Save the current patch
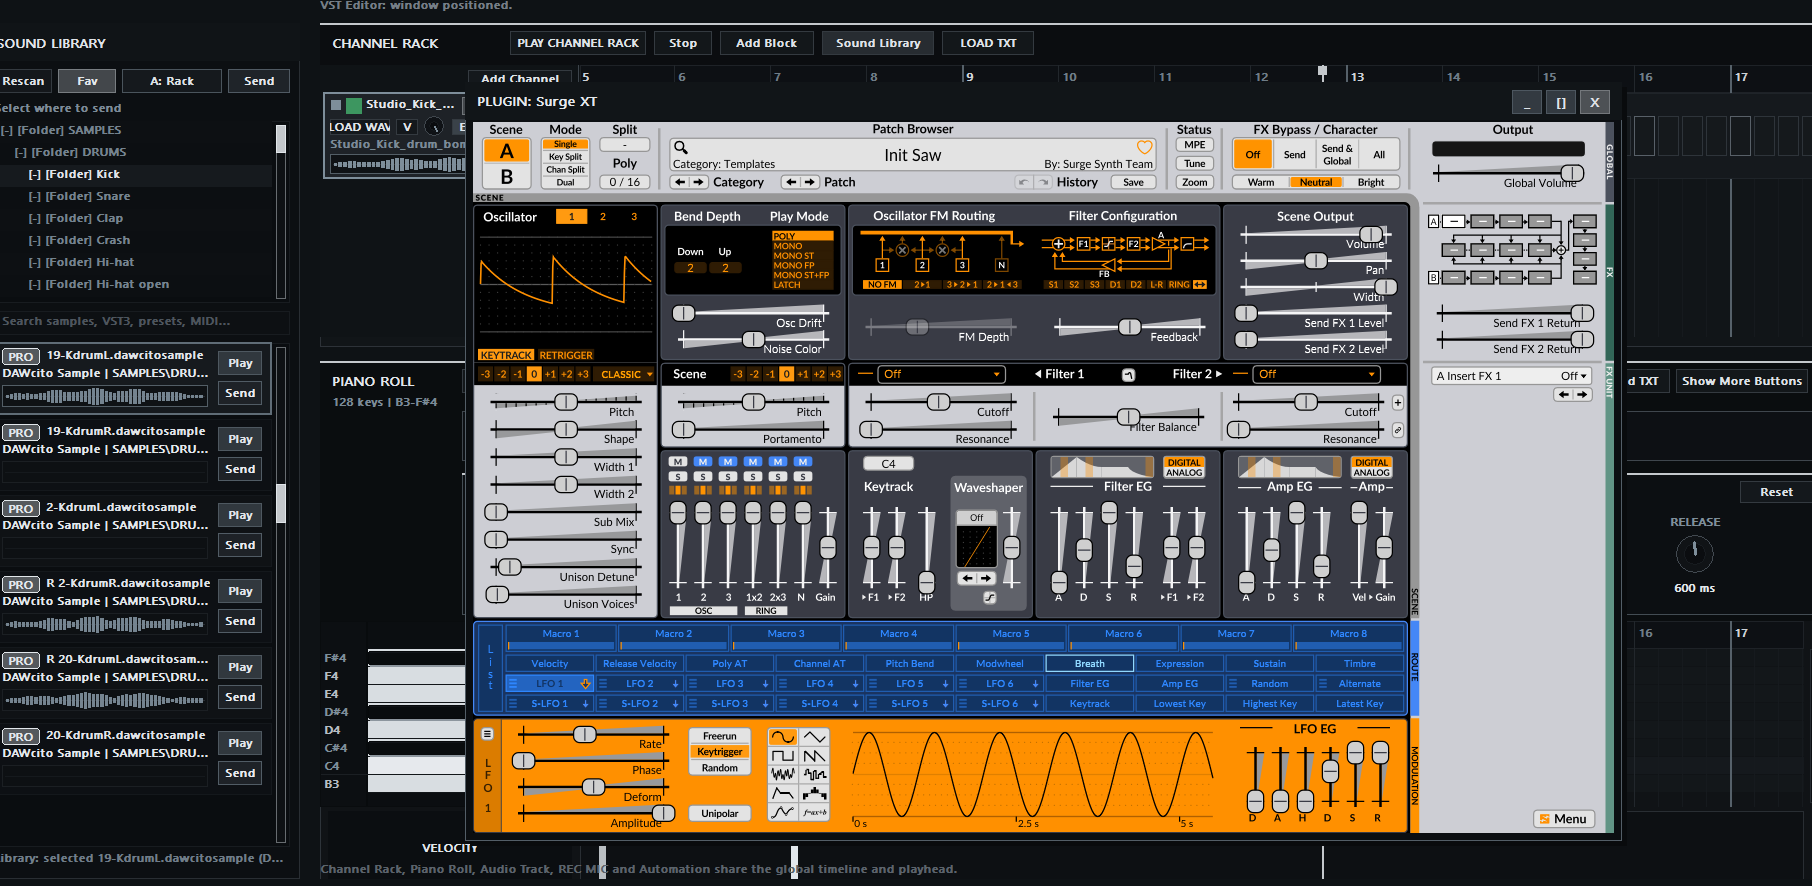 (1133, 182)
